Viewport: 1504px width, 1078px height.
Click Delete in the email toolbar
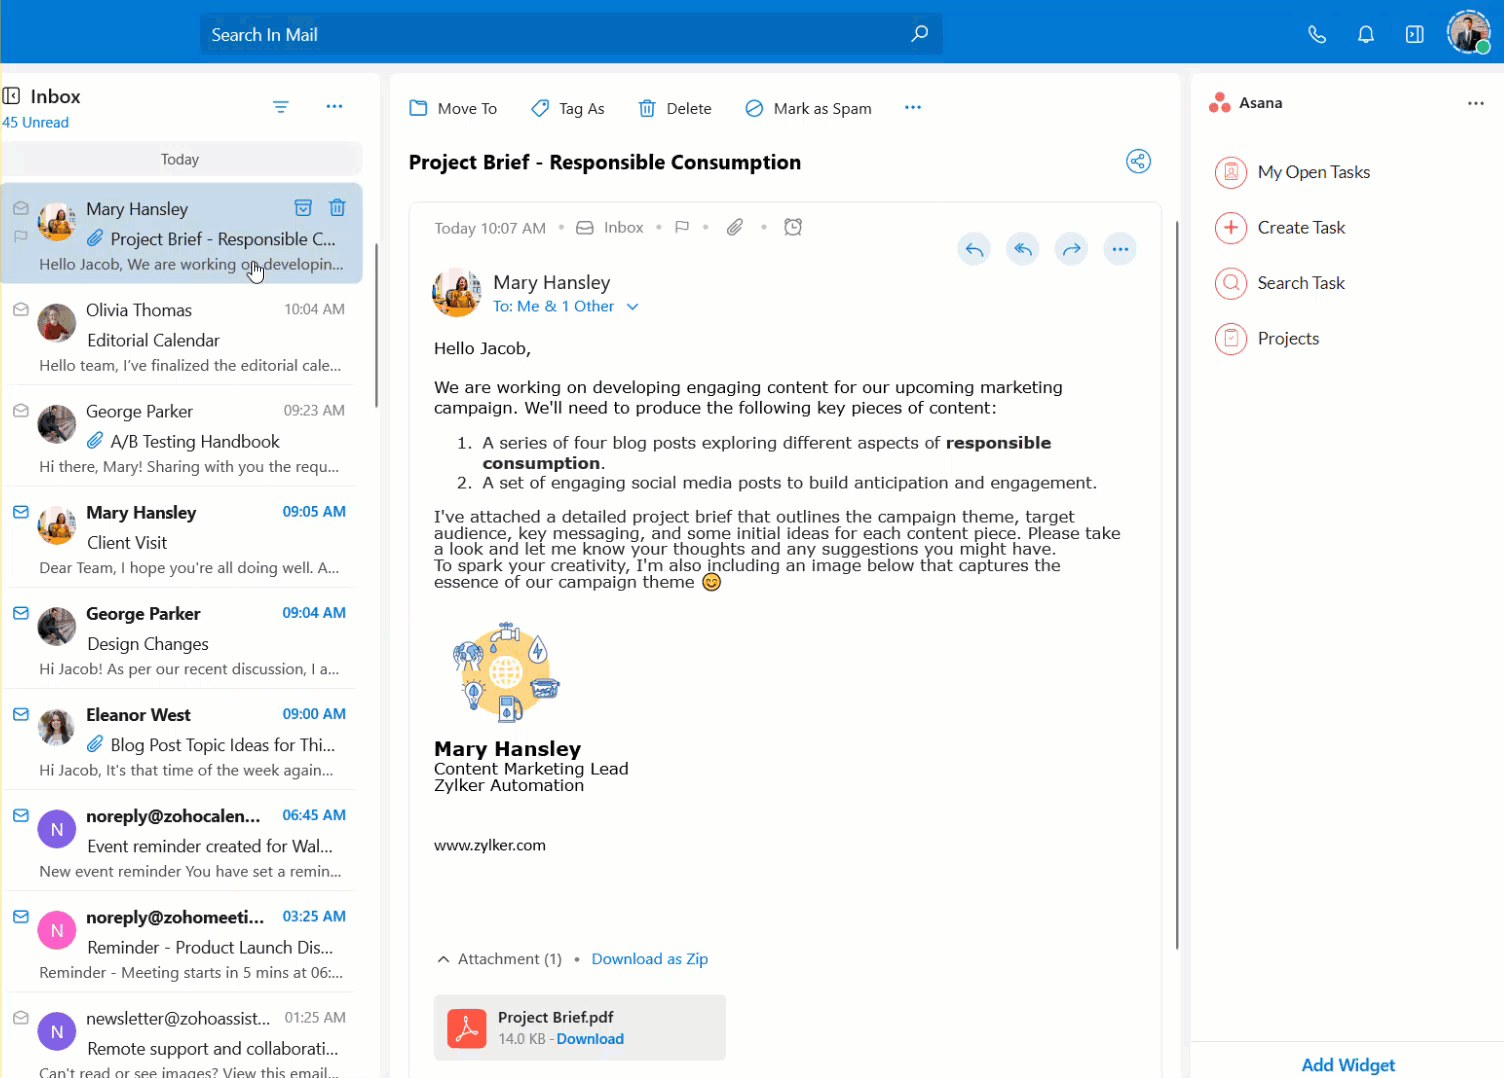point(675,108)
